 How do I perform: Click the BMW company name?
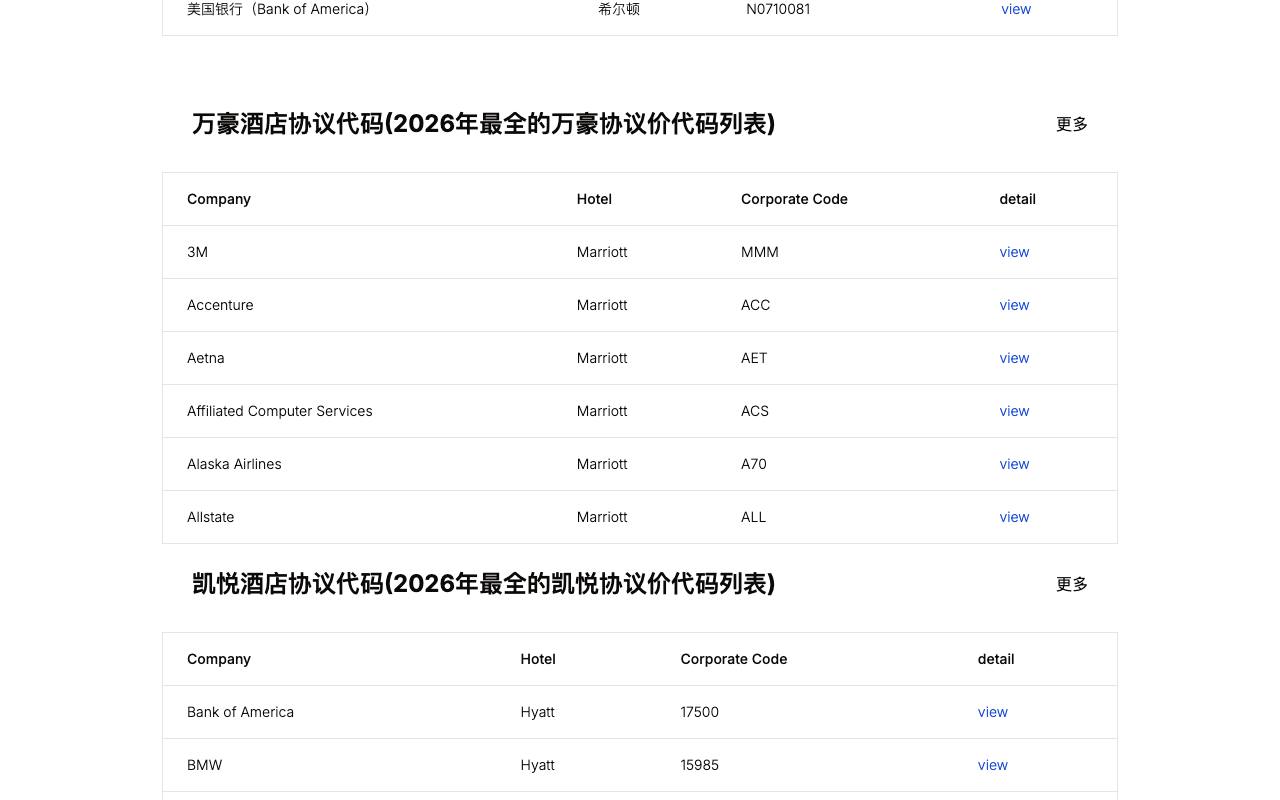coord(205,765)
